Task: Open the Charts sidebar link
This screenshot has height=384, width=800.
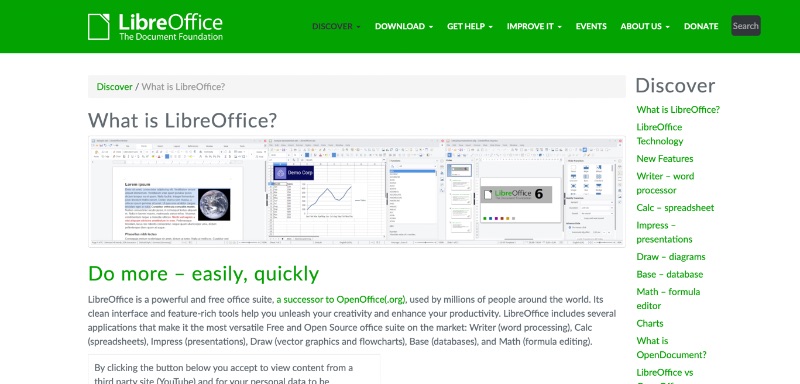Action: [650, 323]
